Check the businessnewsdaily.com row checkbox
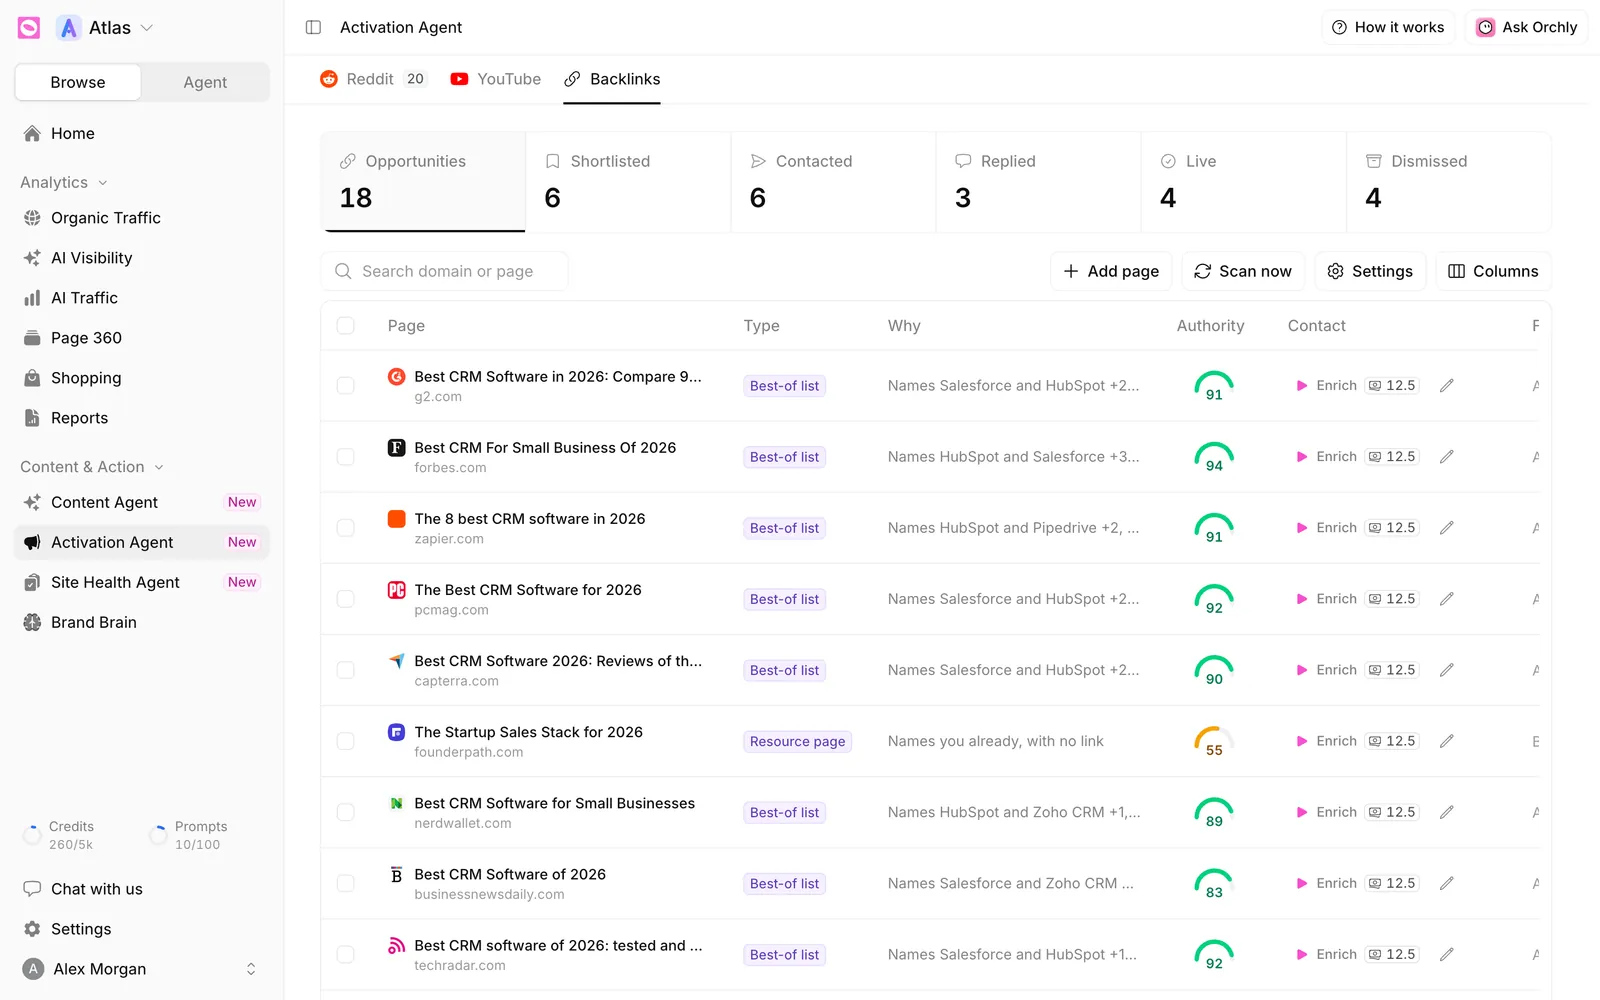 pyautogui.click(x=346, y=883)
